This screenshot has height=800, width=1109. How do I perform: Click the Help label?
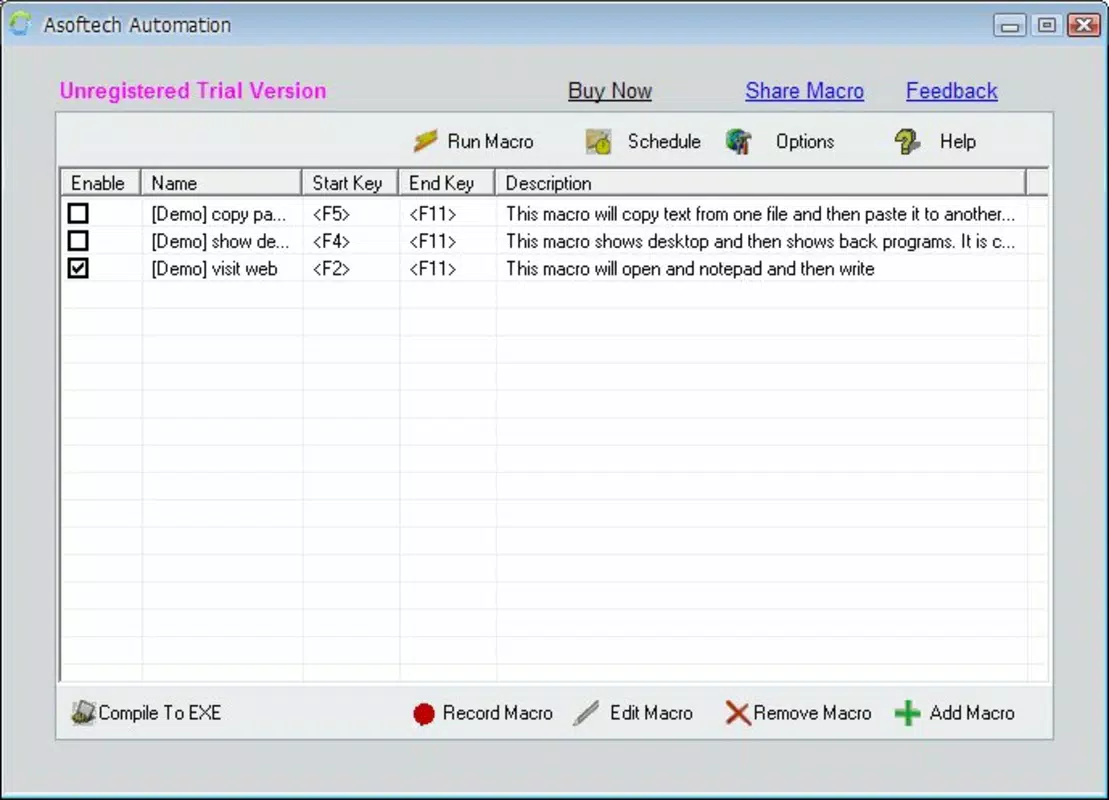tap(958, 141)
